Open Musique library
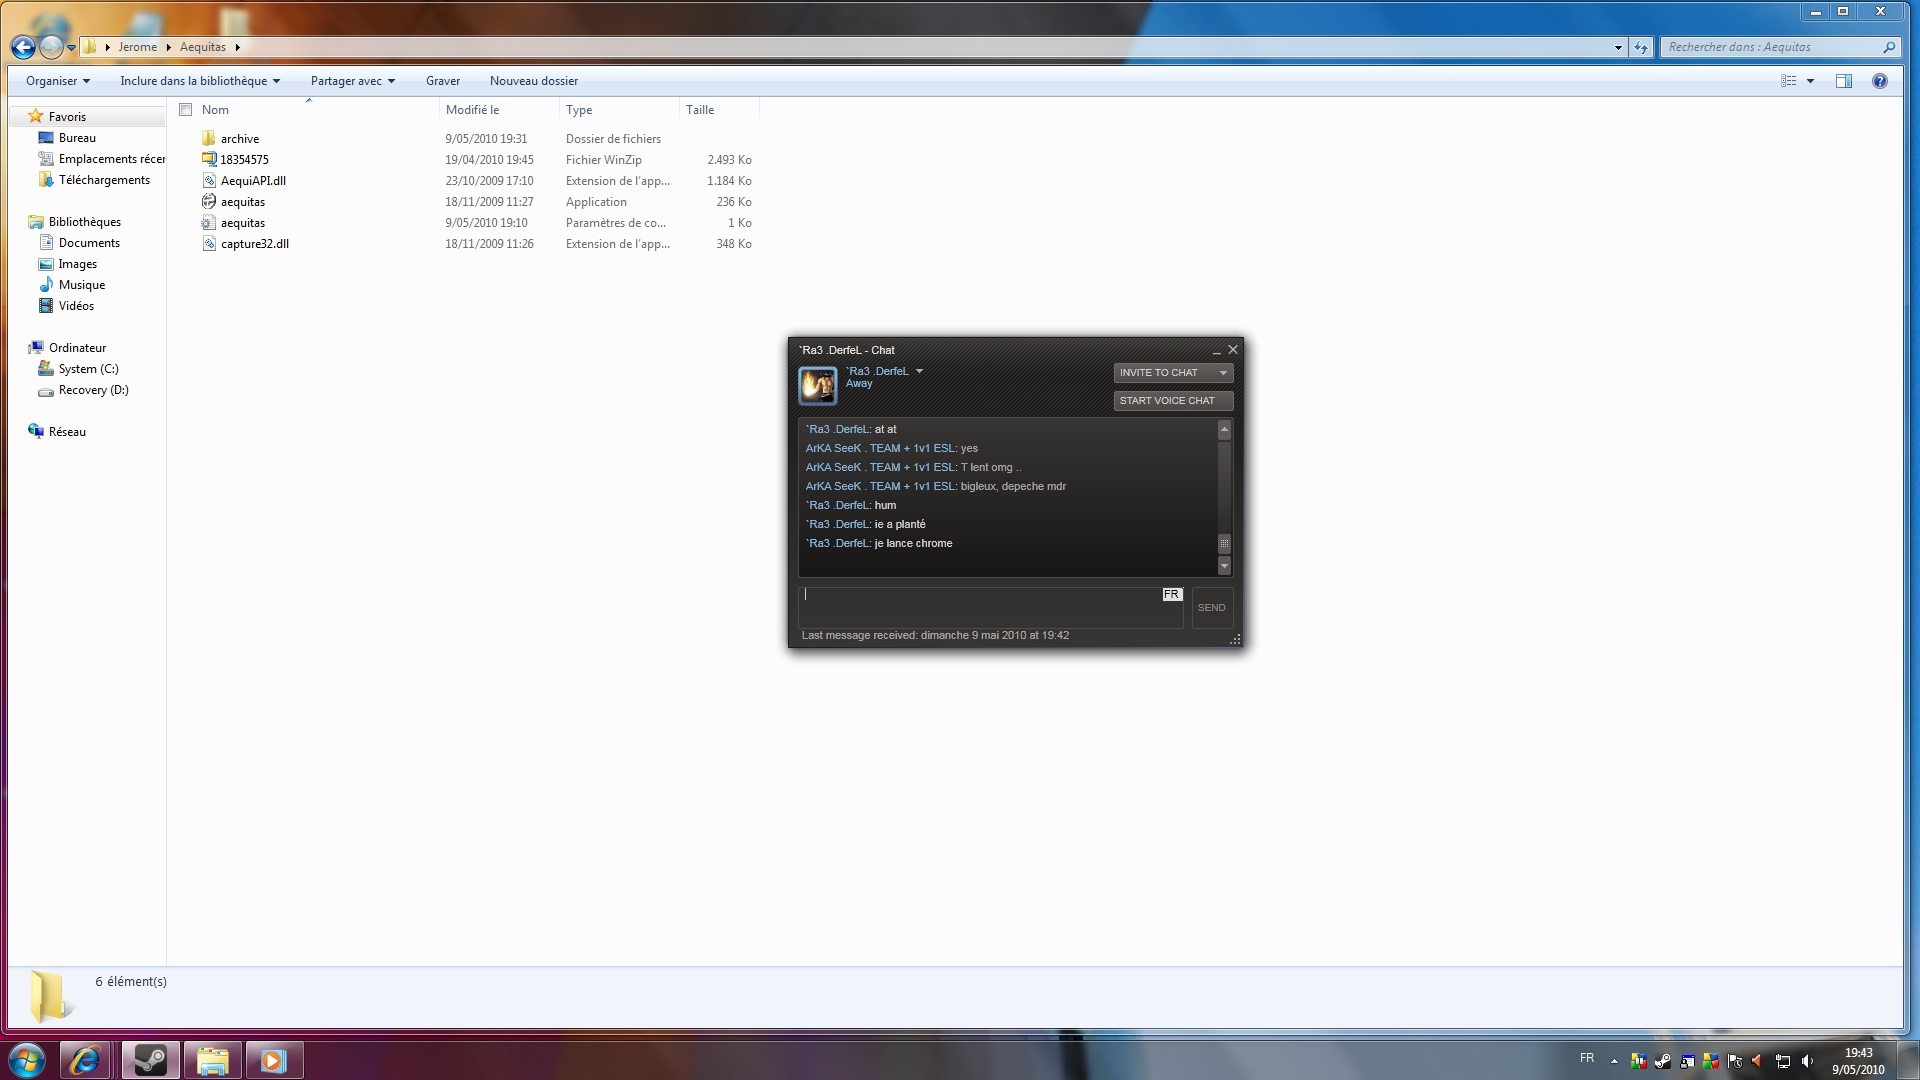Viewport: 1920px width, 1080px height. [x=81, y=285]
